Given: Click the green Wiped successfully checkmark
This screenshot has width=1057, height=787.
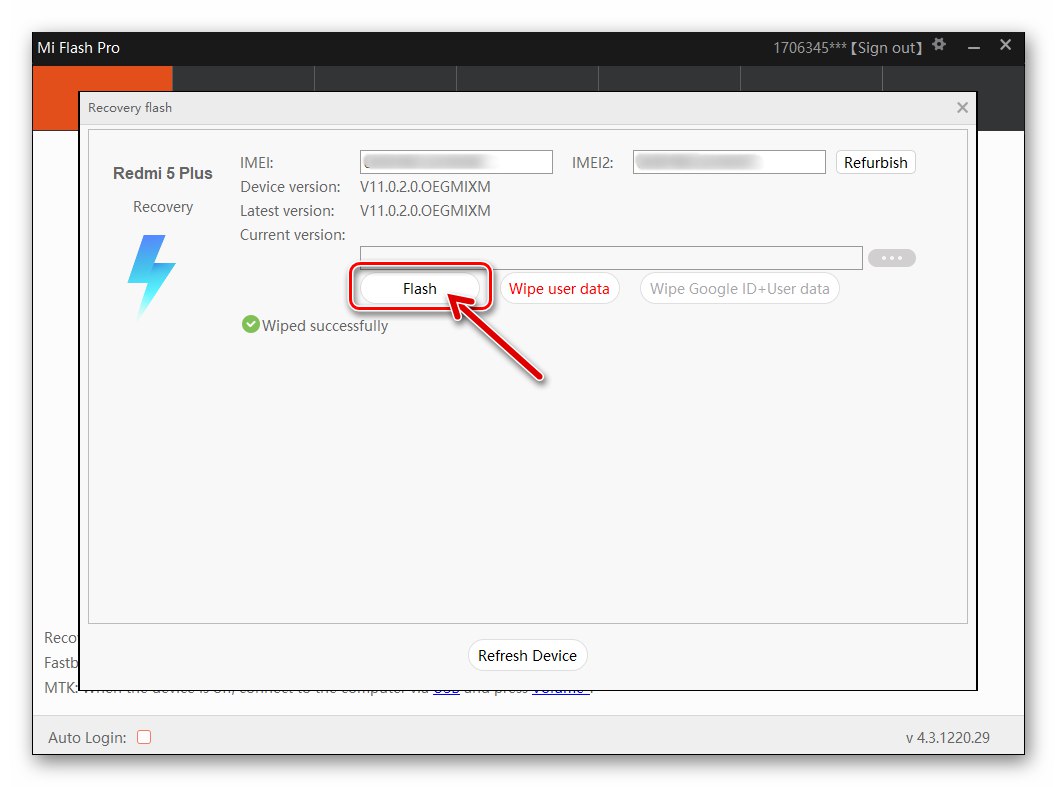Looking at the screenshot, I should [250, 324].
